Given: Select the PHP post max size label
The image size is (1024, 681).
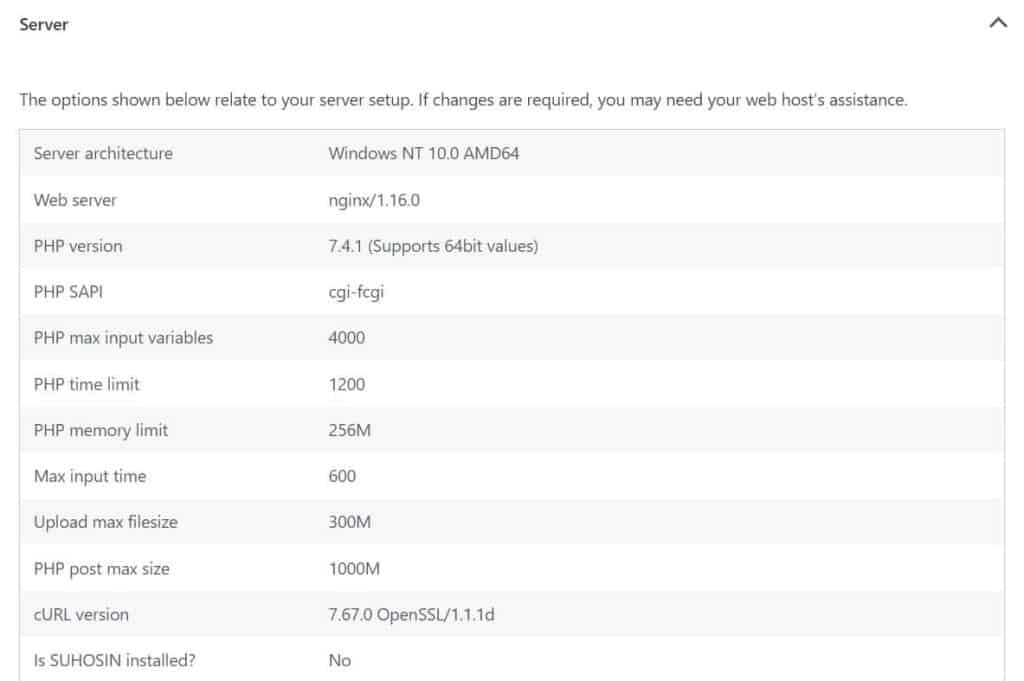Looking at the screenshot, I should click(102, 569).
